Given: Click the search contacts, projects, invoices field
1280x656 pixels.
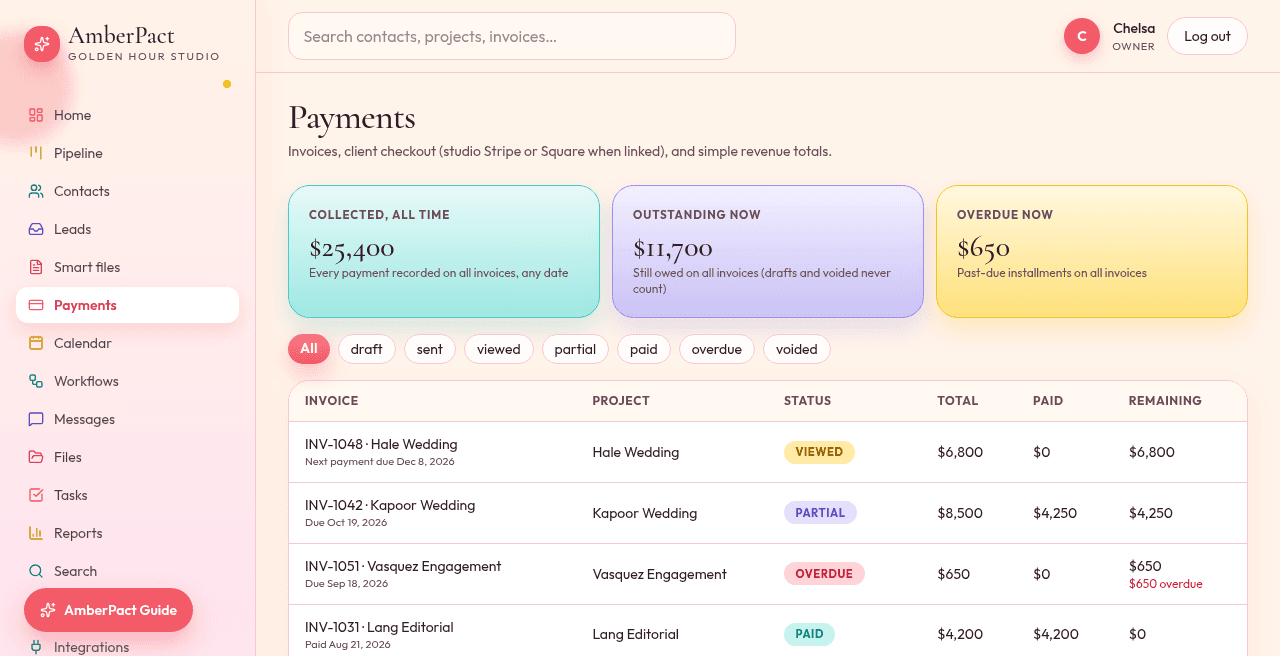Looking at the screenshot, I should (x=512, y=36).
